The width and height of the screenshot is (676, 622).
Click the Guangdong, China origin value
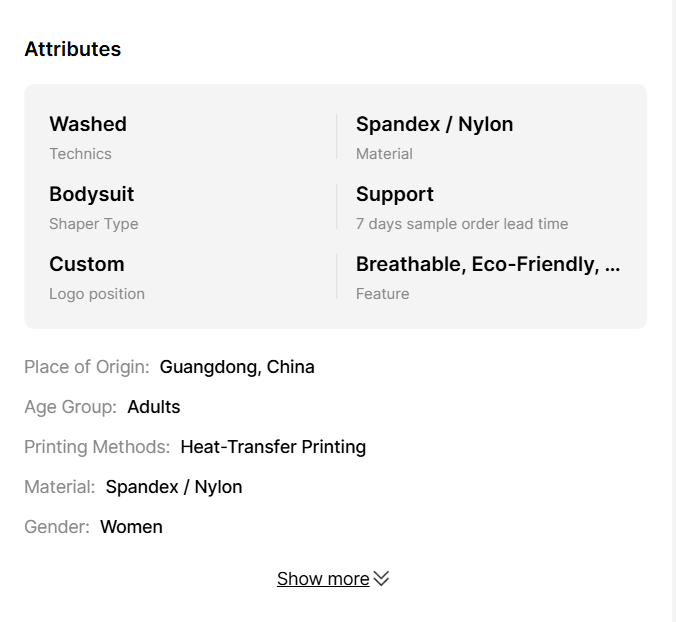[x=237, y=367]
